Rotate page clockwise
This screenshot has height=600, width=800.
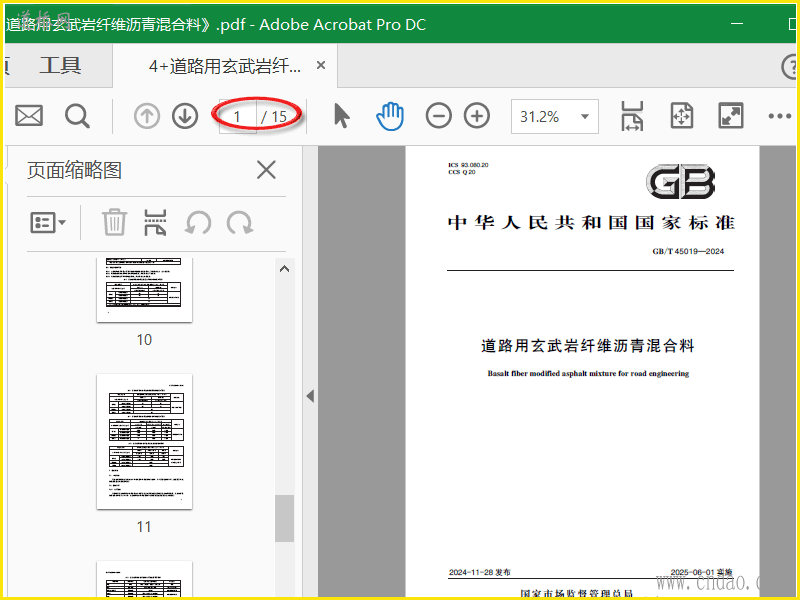tap(240, 223)
